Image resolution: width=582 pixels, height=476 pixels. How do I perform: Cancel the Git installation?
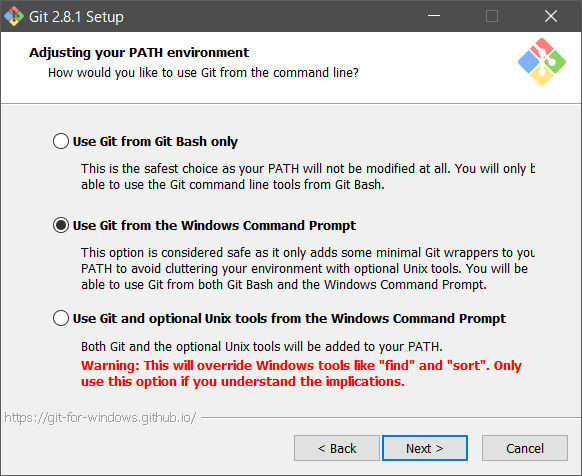(x=525, y=448)
